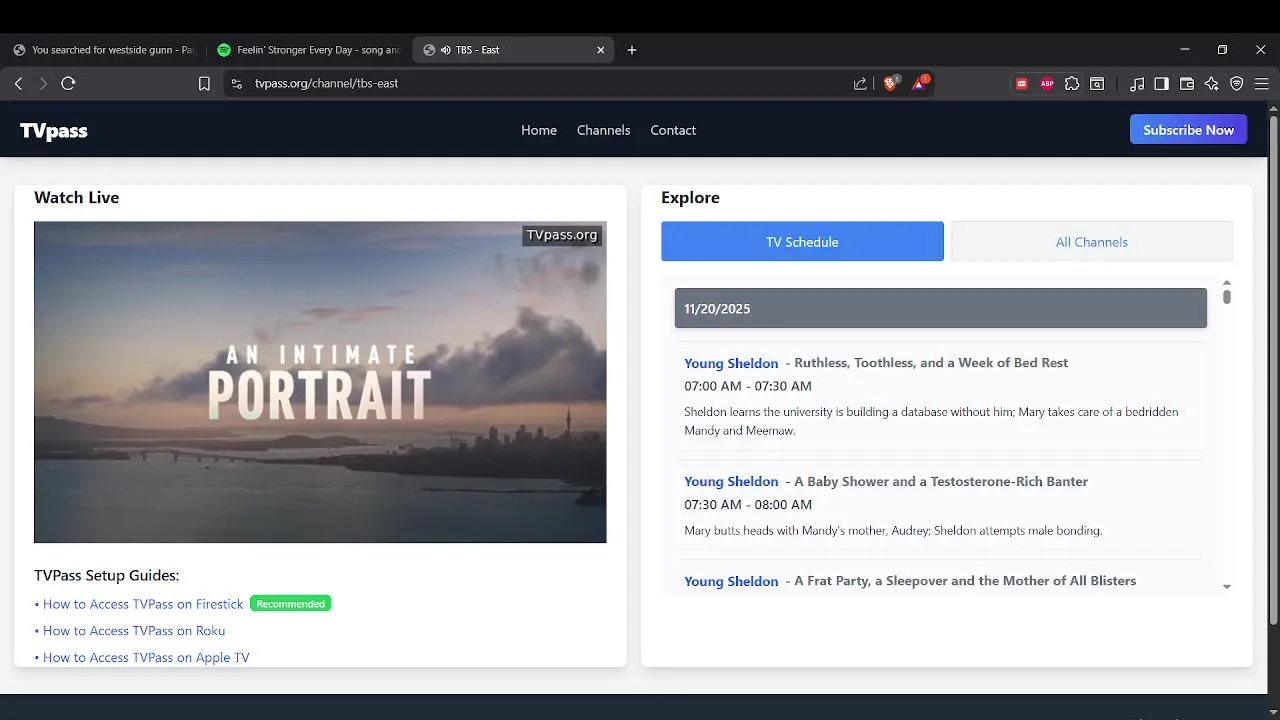Open How to Access TVPass on Roku link
The width and height of the screenshot is (1280, 720).
coord(134,631)
